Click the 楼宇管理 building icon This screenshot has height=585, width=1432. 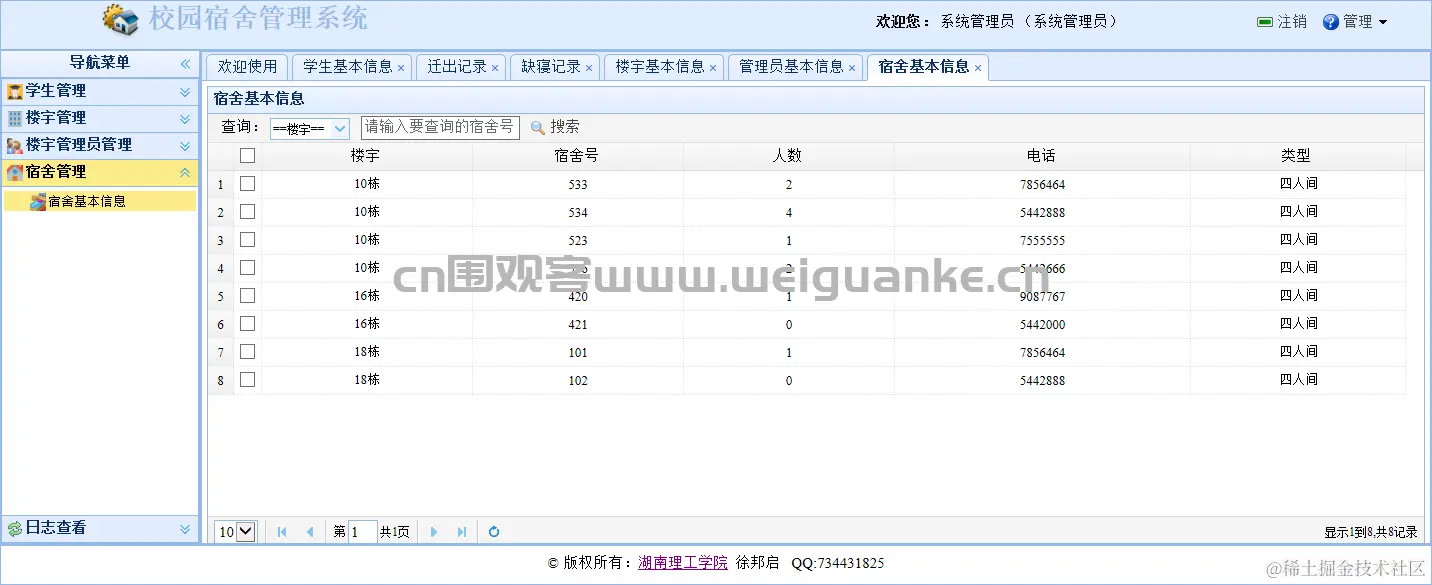15,119
